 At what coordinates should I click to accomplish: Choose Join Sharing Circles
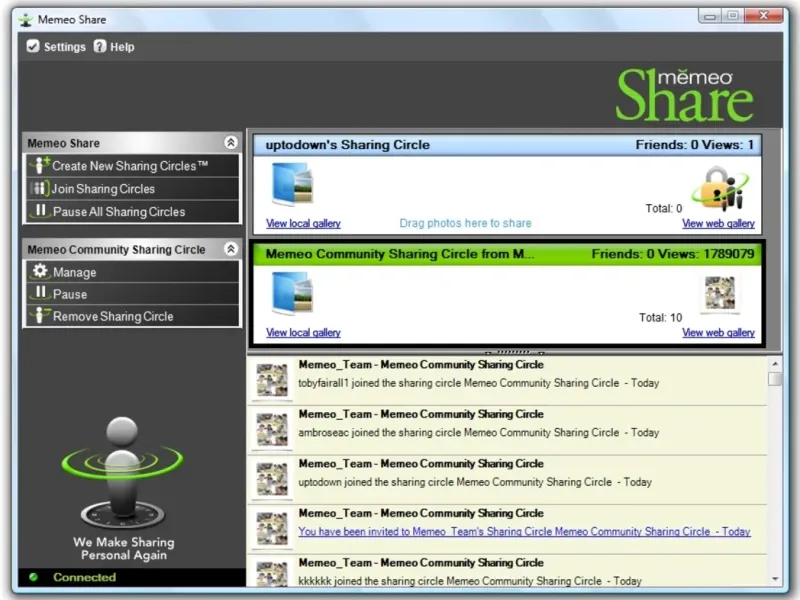point(133,189)
